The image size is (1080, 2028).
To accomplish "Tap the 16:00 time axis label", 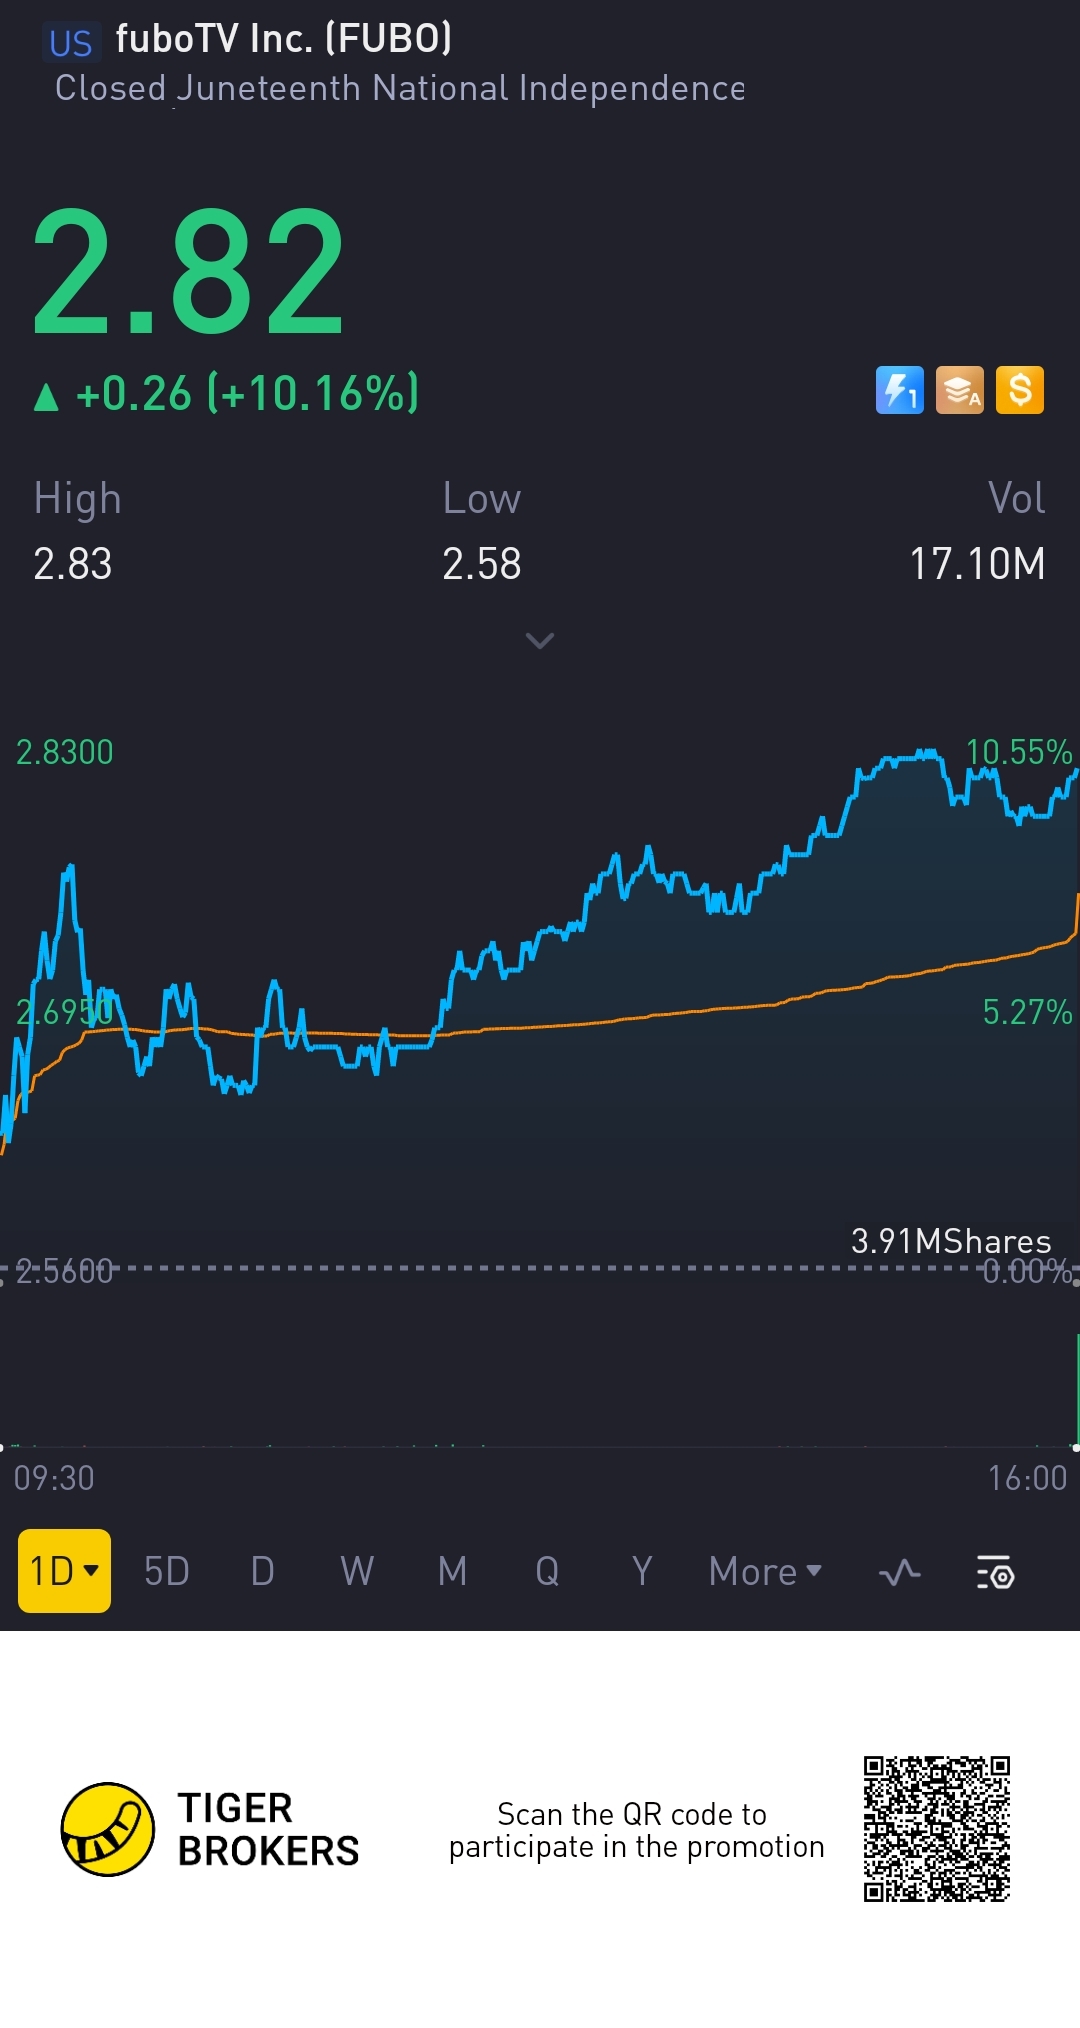I will click(x=1027, y=1478).
